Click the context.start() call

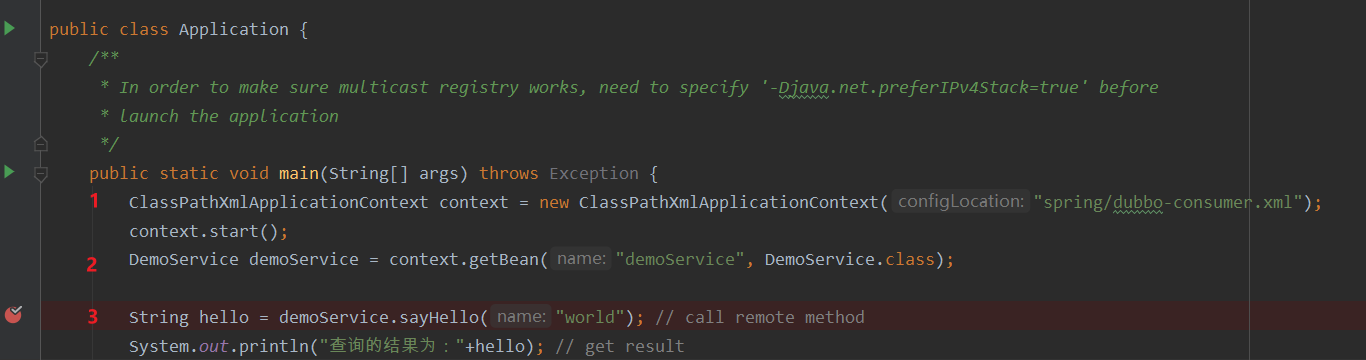208,231
